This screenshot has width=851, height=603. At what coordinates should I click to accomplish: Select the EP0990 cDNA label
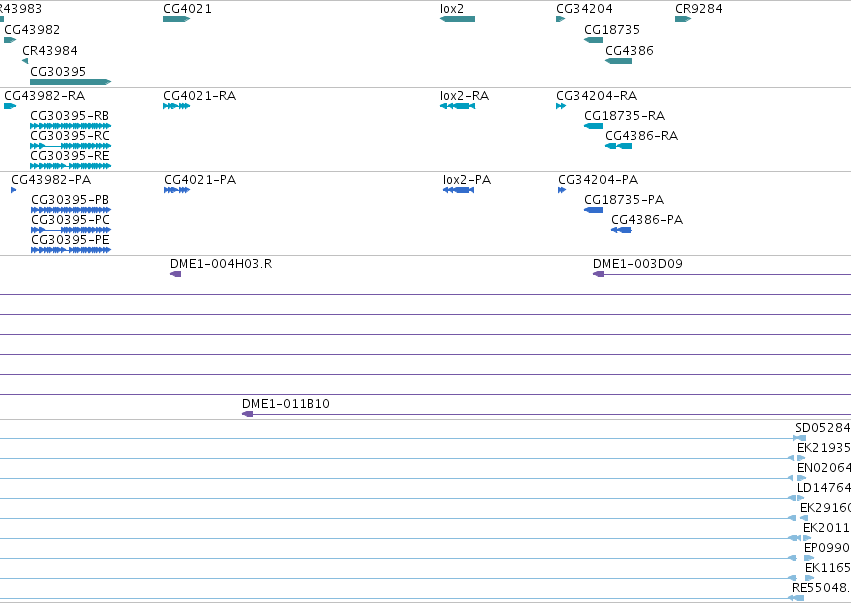(x=827, y=548)
